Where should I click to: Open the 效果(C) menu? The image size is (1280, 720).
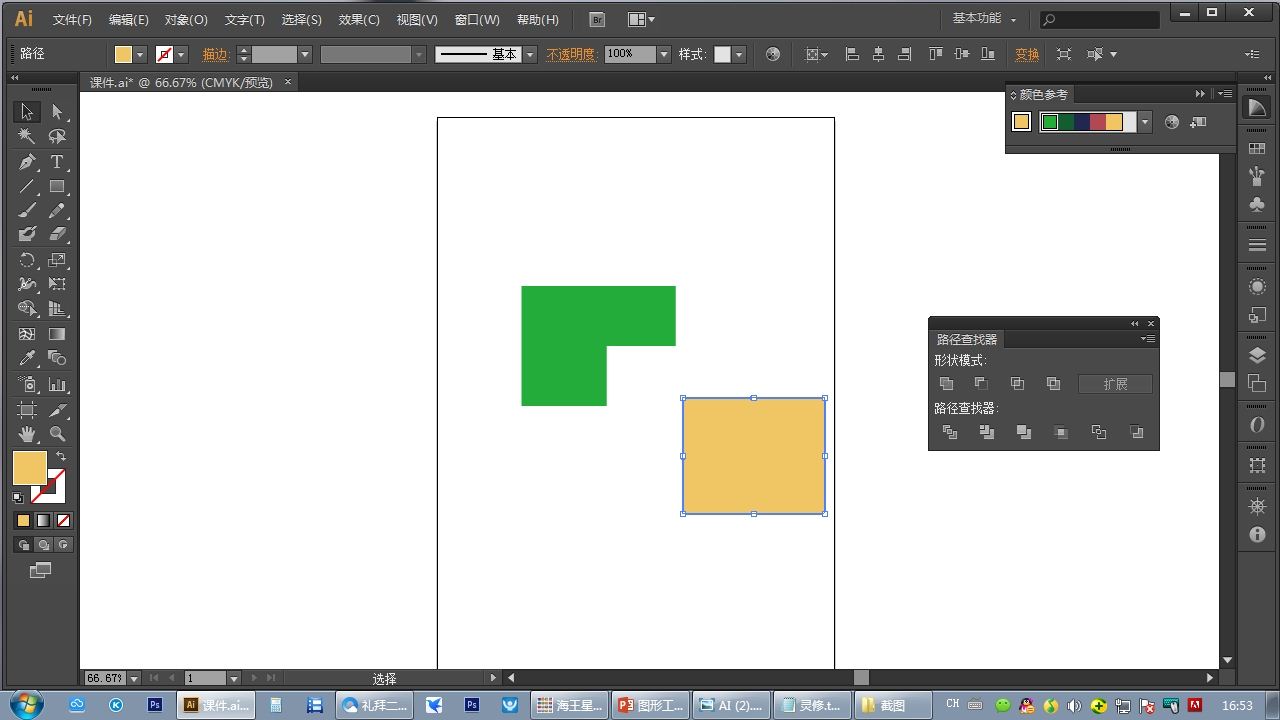(x=359, y=20)
